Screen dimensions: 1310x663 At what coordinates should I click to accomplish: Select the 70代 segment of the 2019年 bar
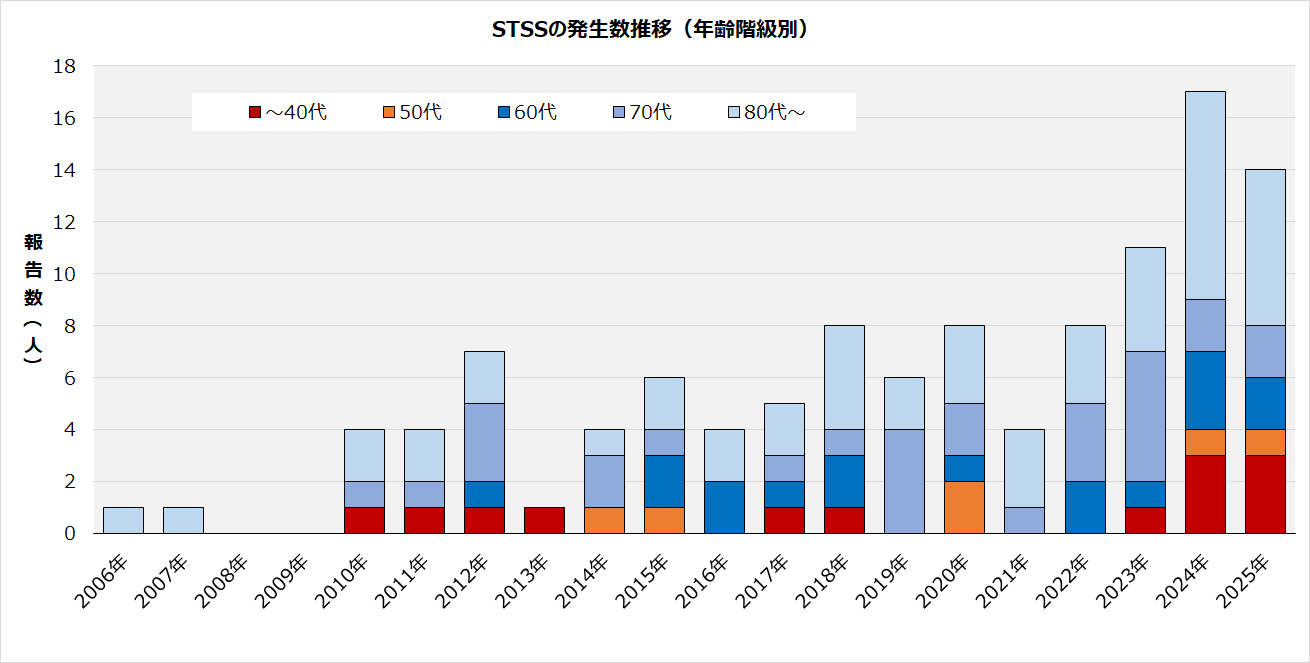[904, 481]
